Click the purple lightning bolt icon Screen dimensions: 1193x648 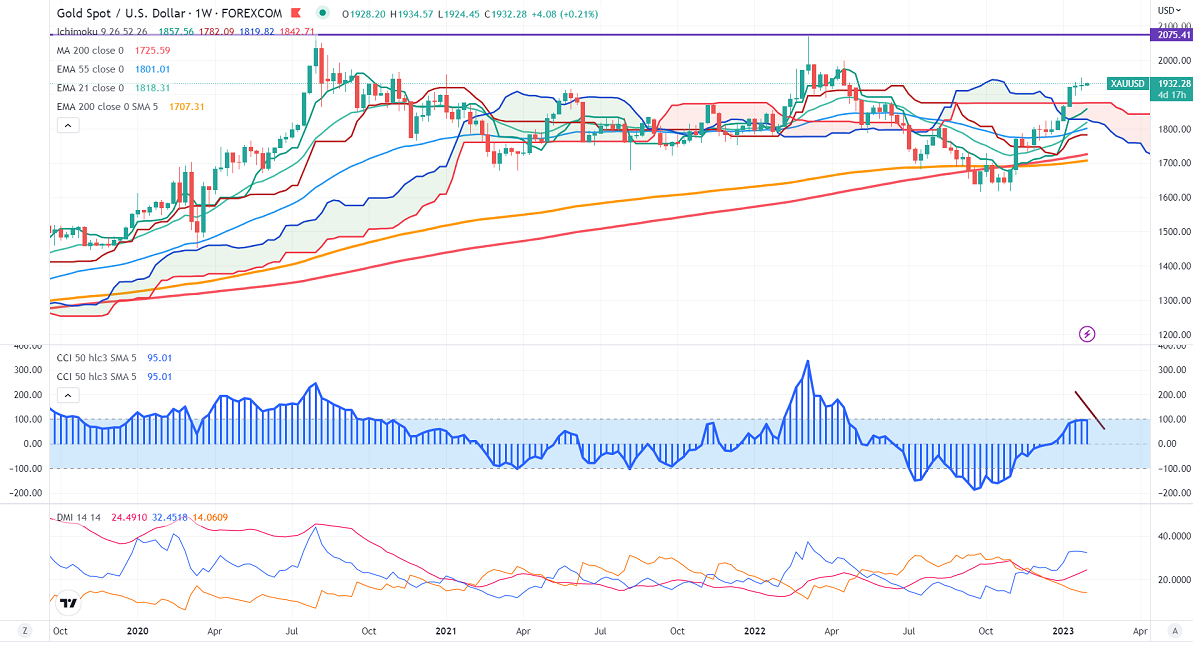pos(1087,333)
